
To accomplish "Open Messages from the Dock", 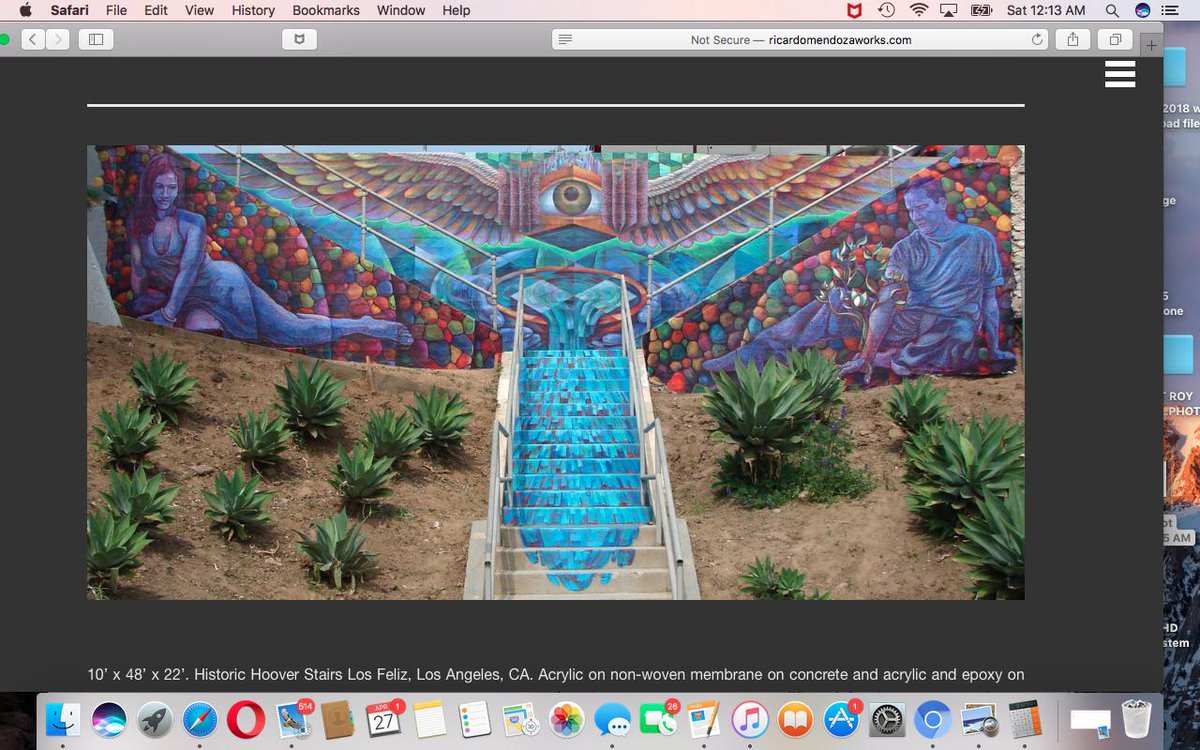I will 613,719.
